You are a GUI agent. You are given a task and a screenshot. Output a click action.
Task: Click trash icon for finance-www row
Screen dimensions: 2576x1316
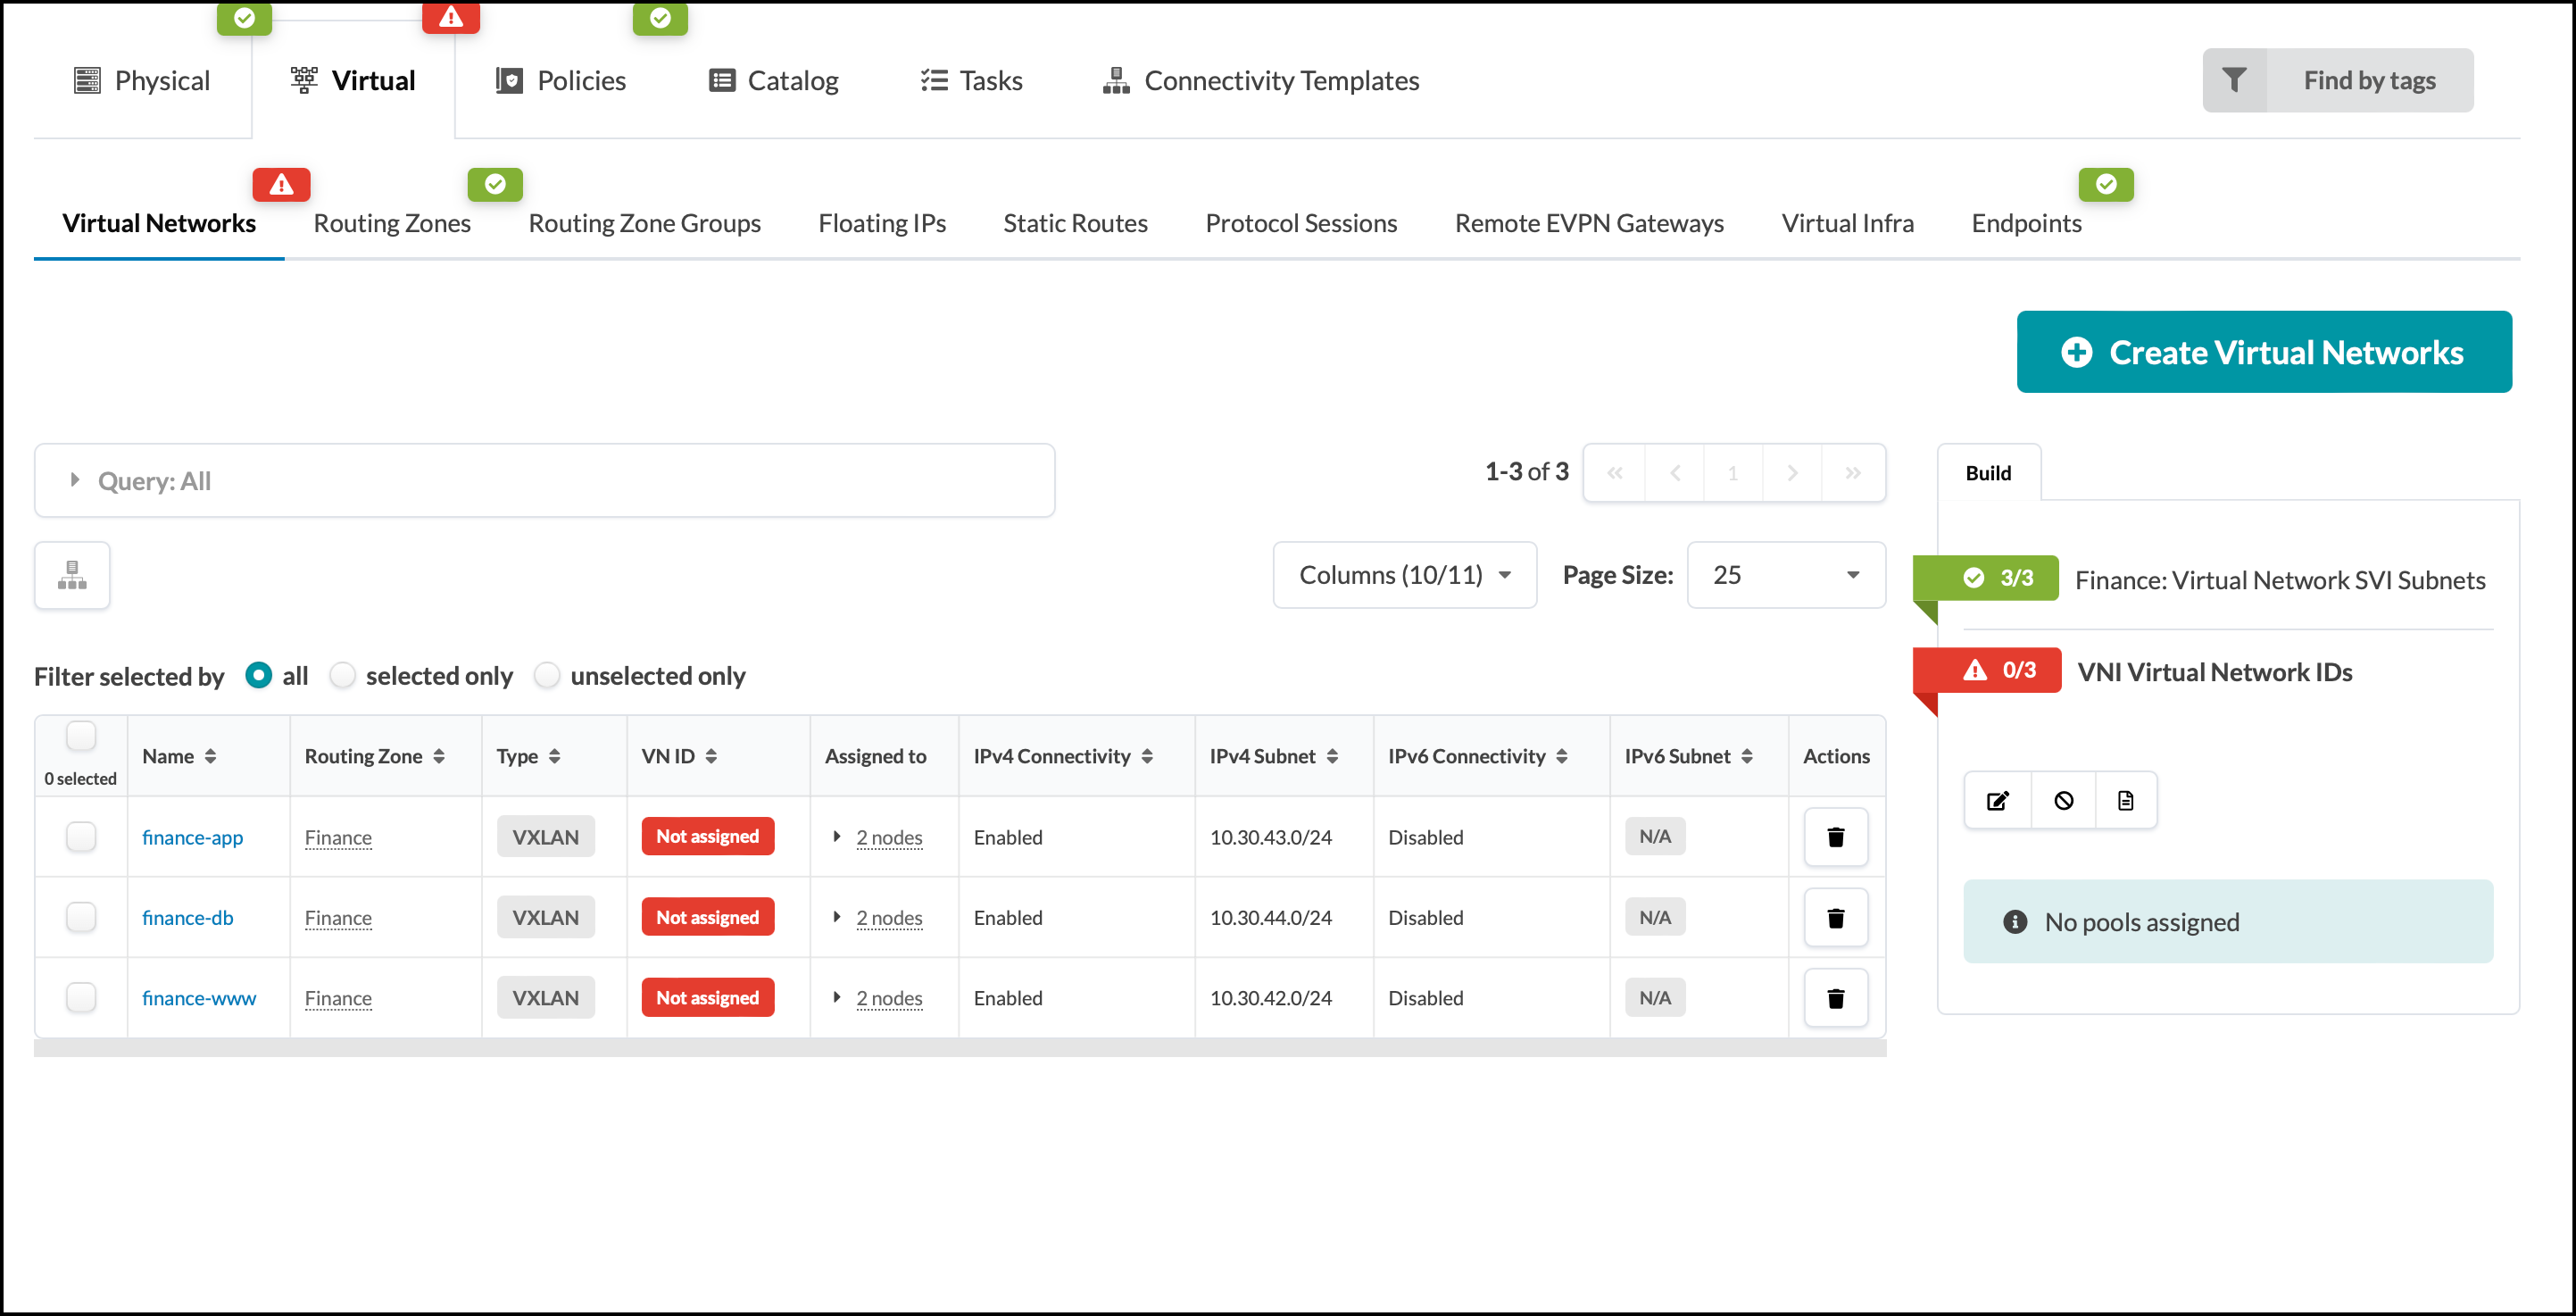[1835, 998]
